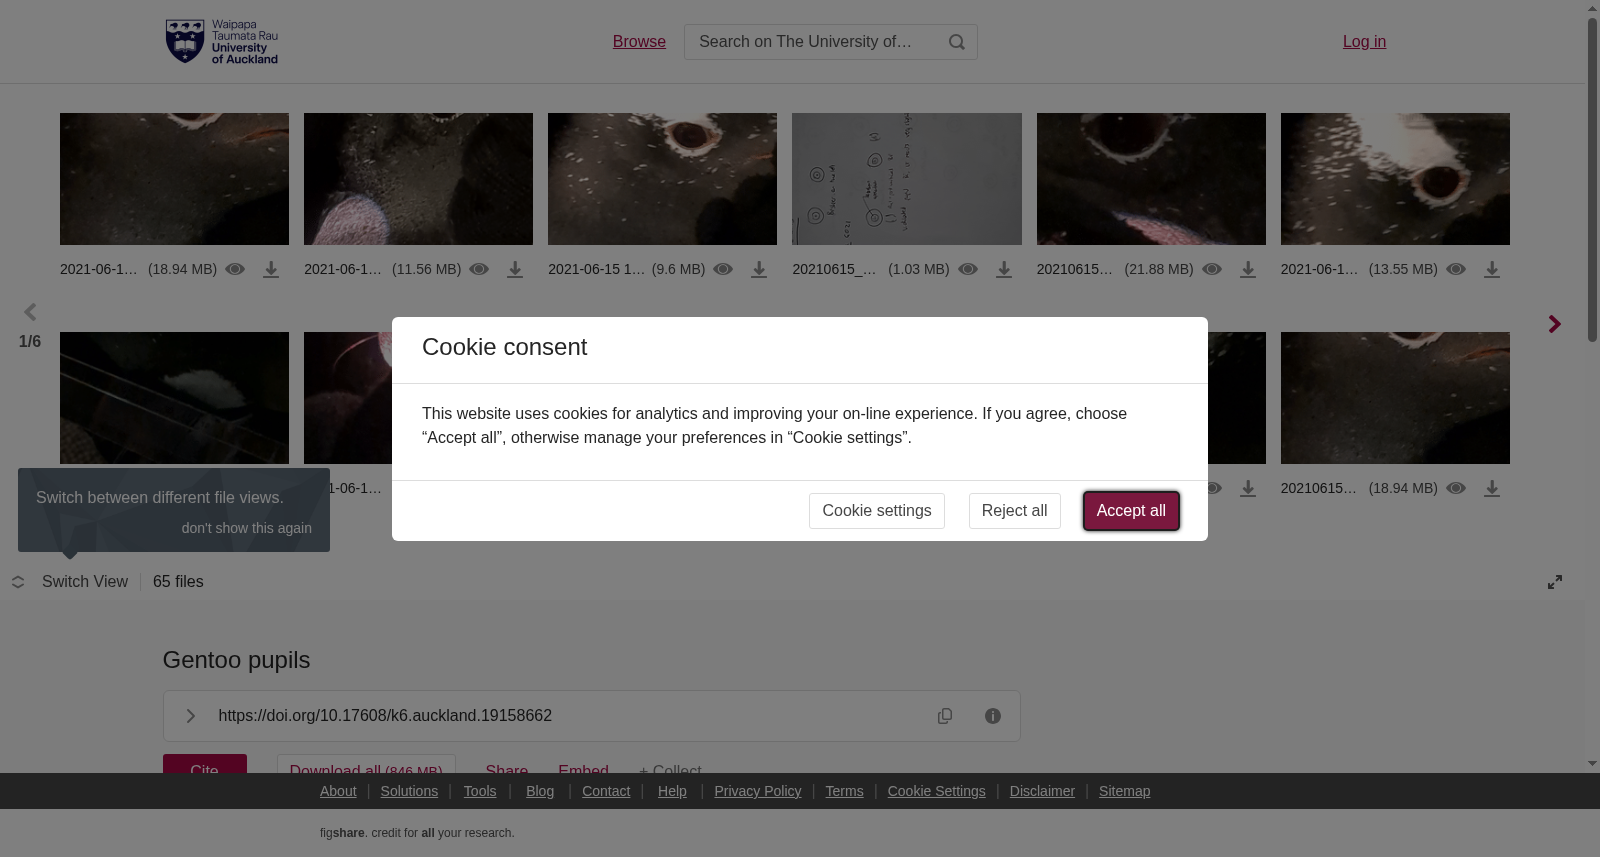The image size is (1600, 857).
Task: Open the Disclaimer footer link
Action: (1042, 791)
